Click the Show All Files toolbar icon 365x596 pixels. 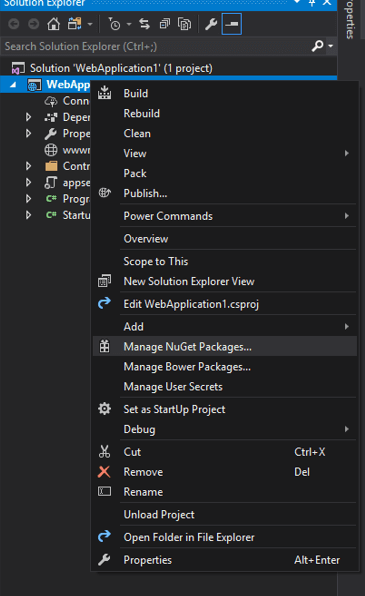tap(184, 24)
